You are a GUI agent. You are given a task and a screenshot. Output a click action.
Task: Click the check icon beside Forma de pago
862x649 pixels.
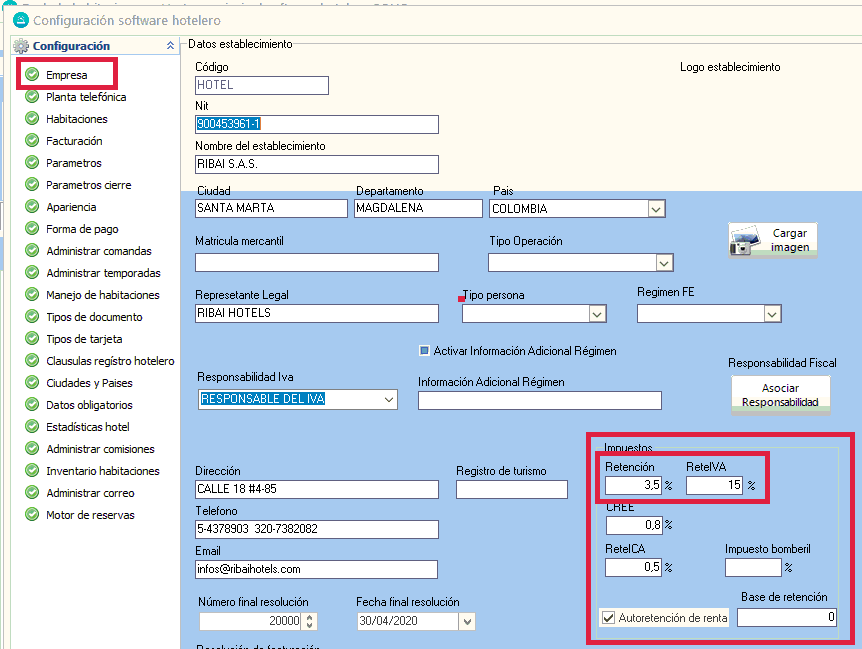coord(32,229)
